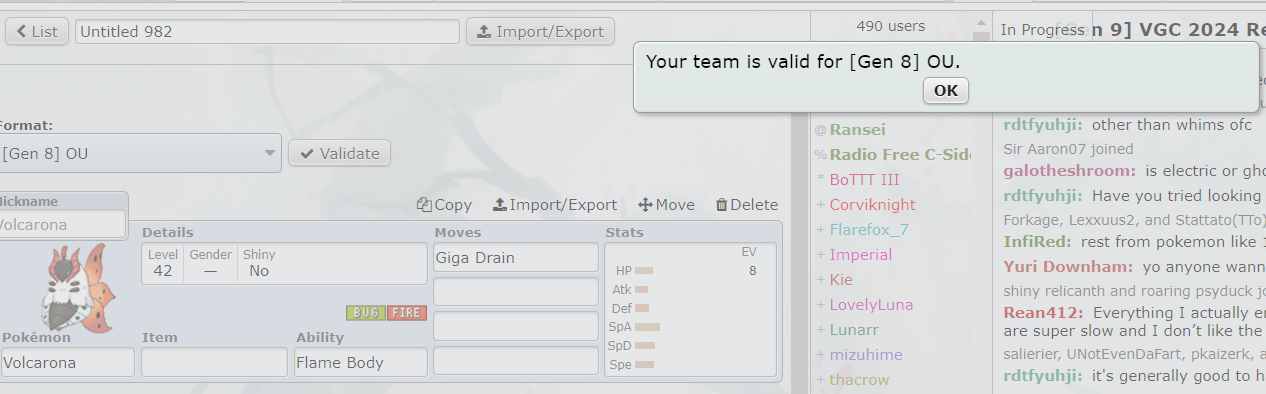Image resolution: width=1266 pixels, height=394 pixels.
Task: Click the Move arrows icon
Action: [x=645, y=205]
